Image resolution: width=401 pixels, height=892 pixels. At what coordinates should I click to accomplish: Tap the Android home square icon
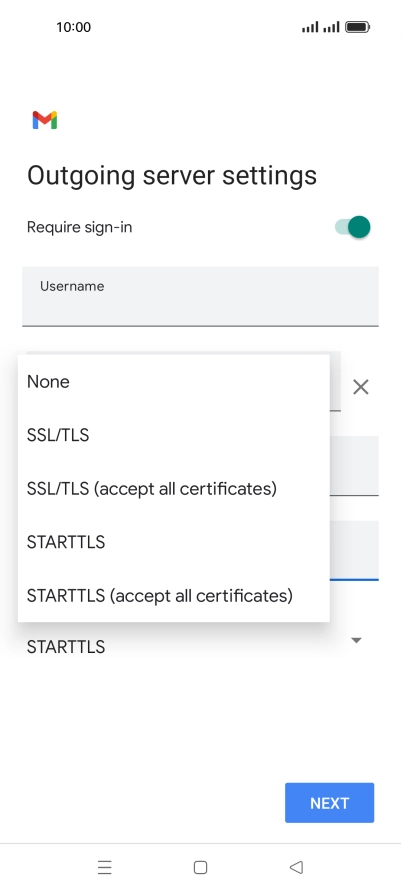(x=200, y=867)
